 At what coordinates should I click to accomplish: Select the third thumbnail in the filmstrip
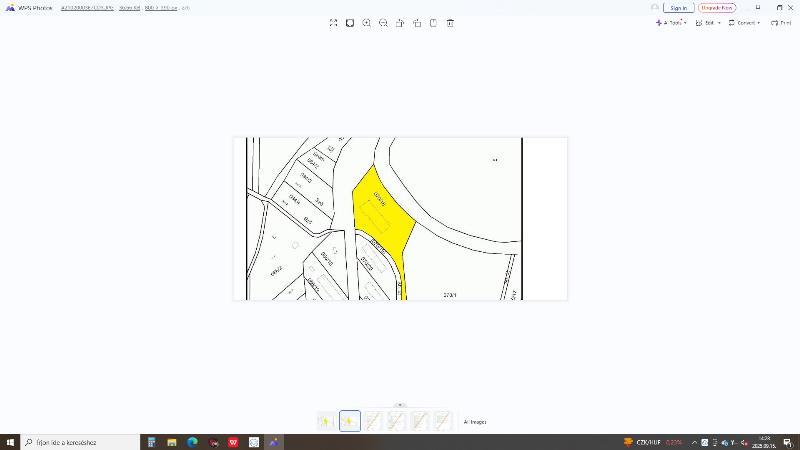(373, 421)
